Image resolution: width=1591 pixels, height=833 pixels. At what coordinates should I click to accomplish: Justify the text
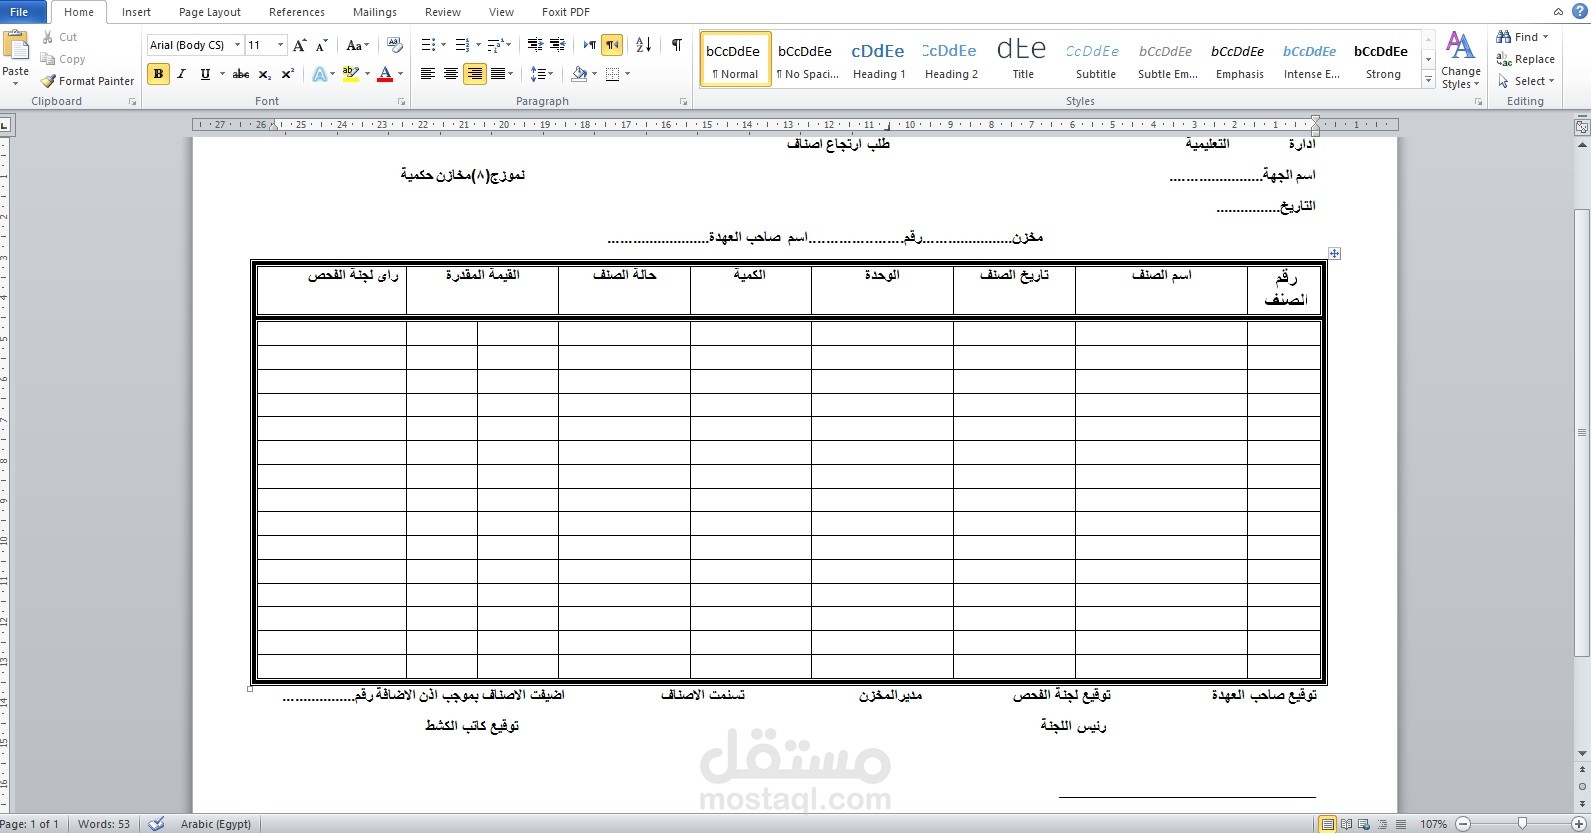point(498,74)
